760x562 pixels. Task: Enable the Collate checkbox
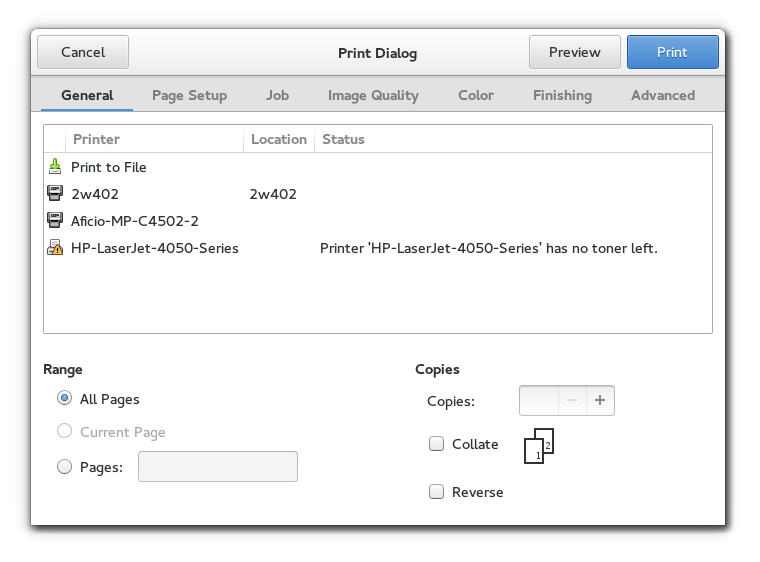[436, 444]
